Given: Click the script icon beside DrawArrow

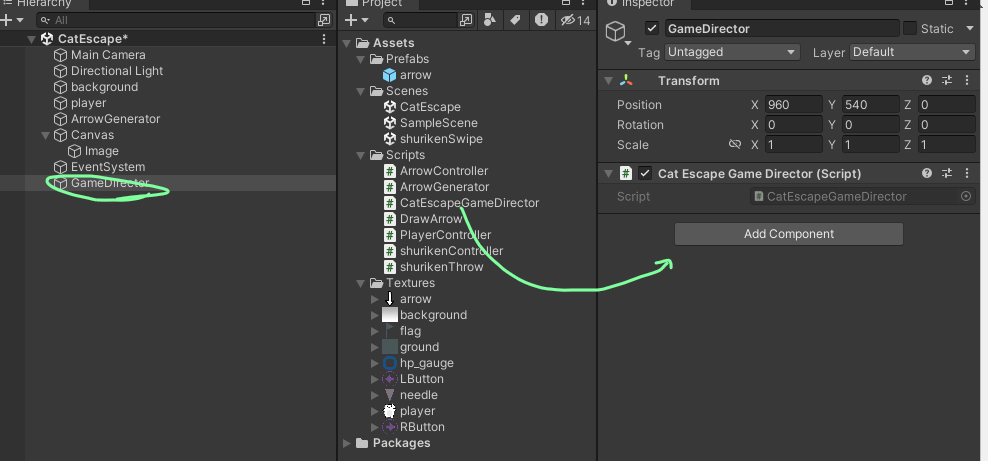Looking at the screenshot, I should 390,219.
